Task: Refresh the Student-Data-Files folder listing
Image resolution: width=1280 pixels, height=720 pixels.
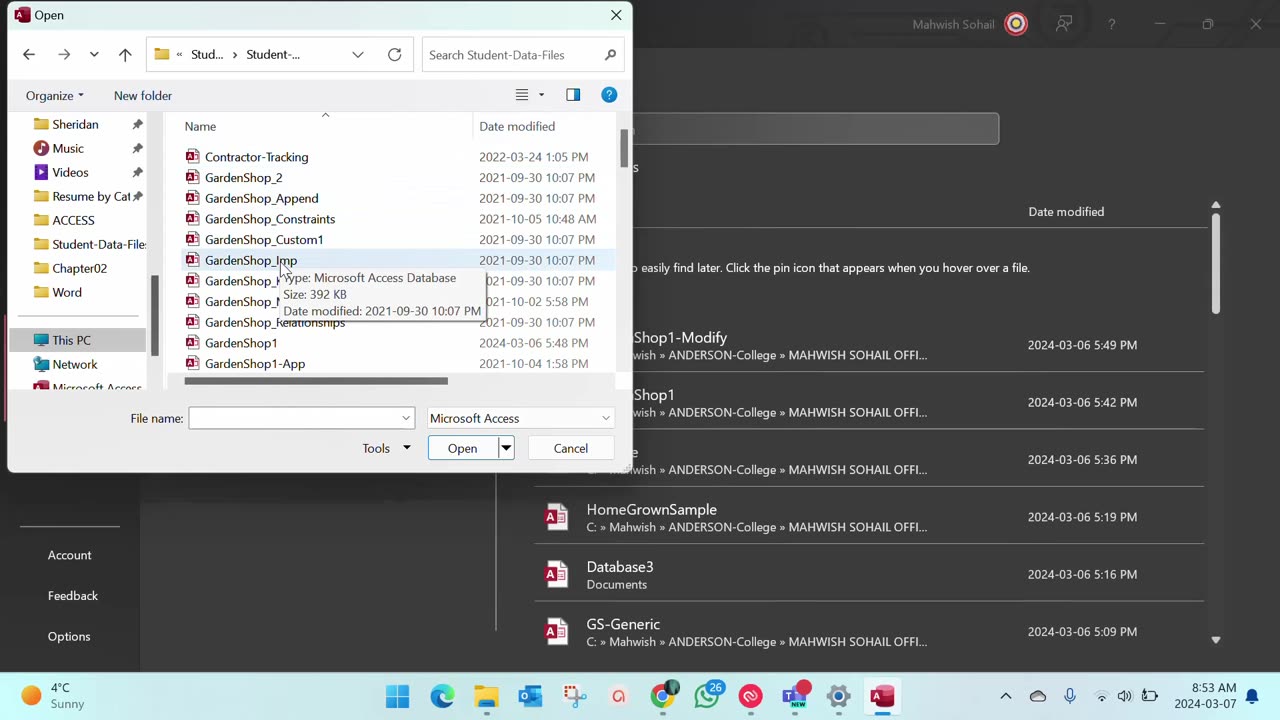Action: (x=395, y=55)
